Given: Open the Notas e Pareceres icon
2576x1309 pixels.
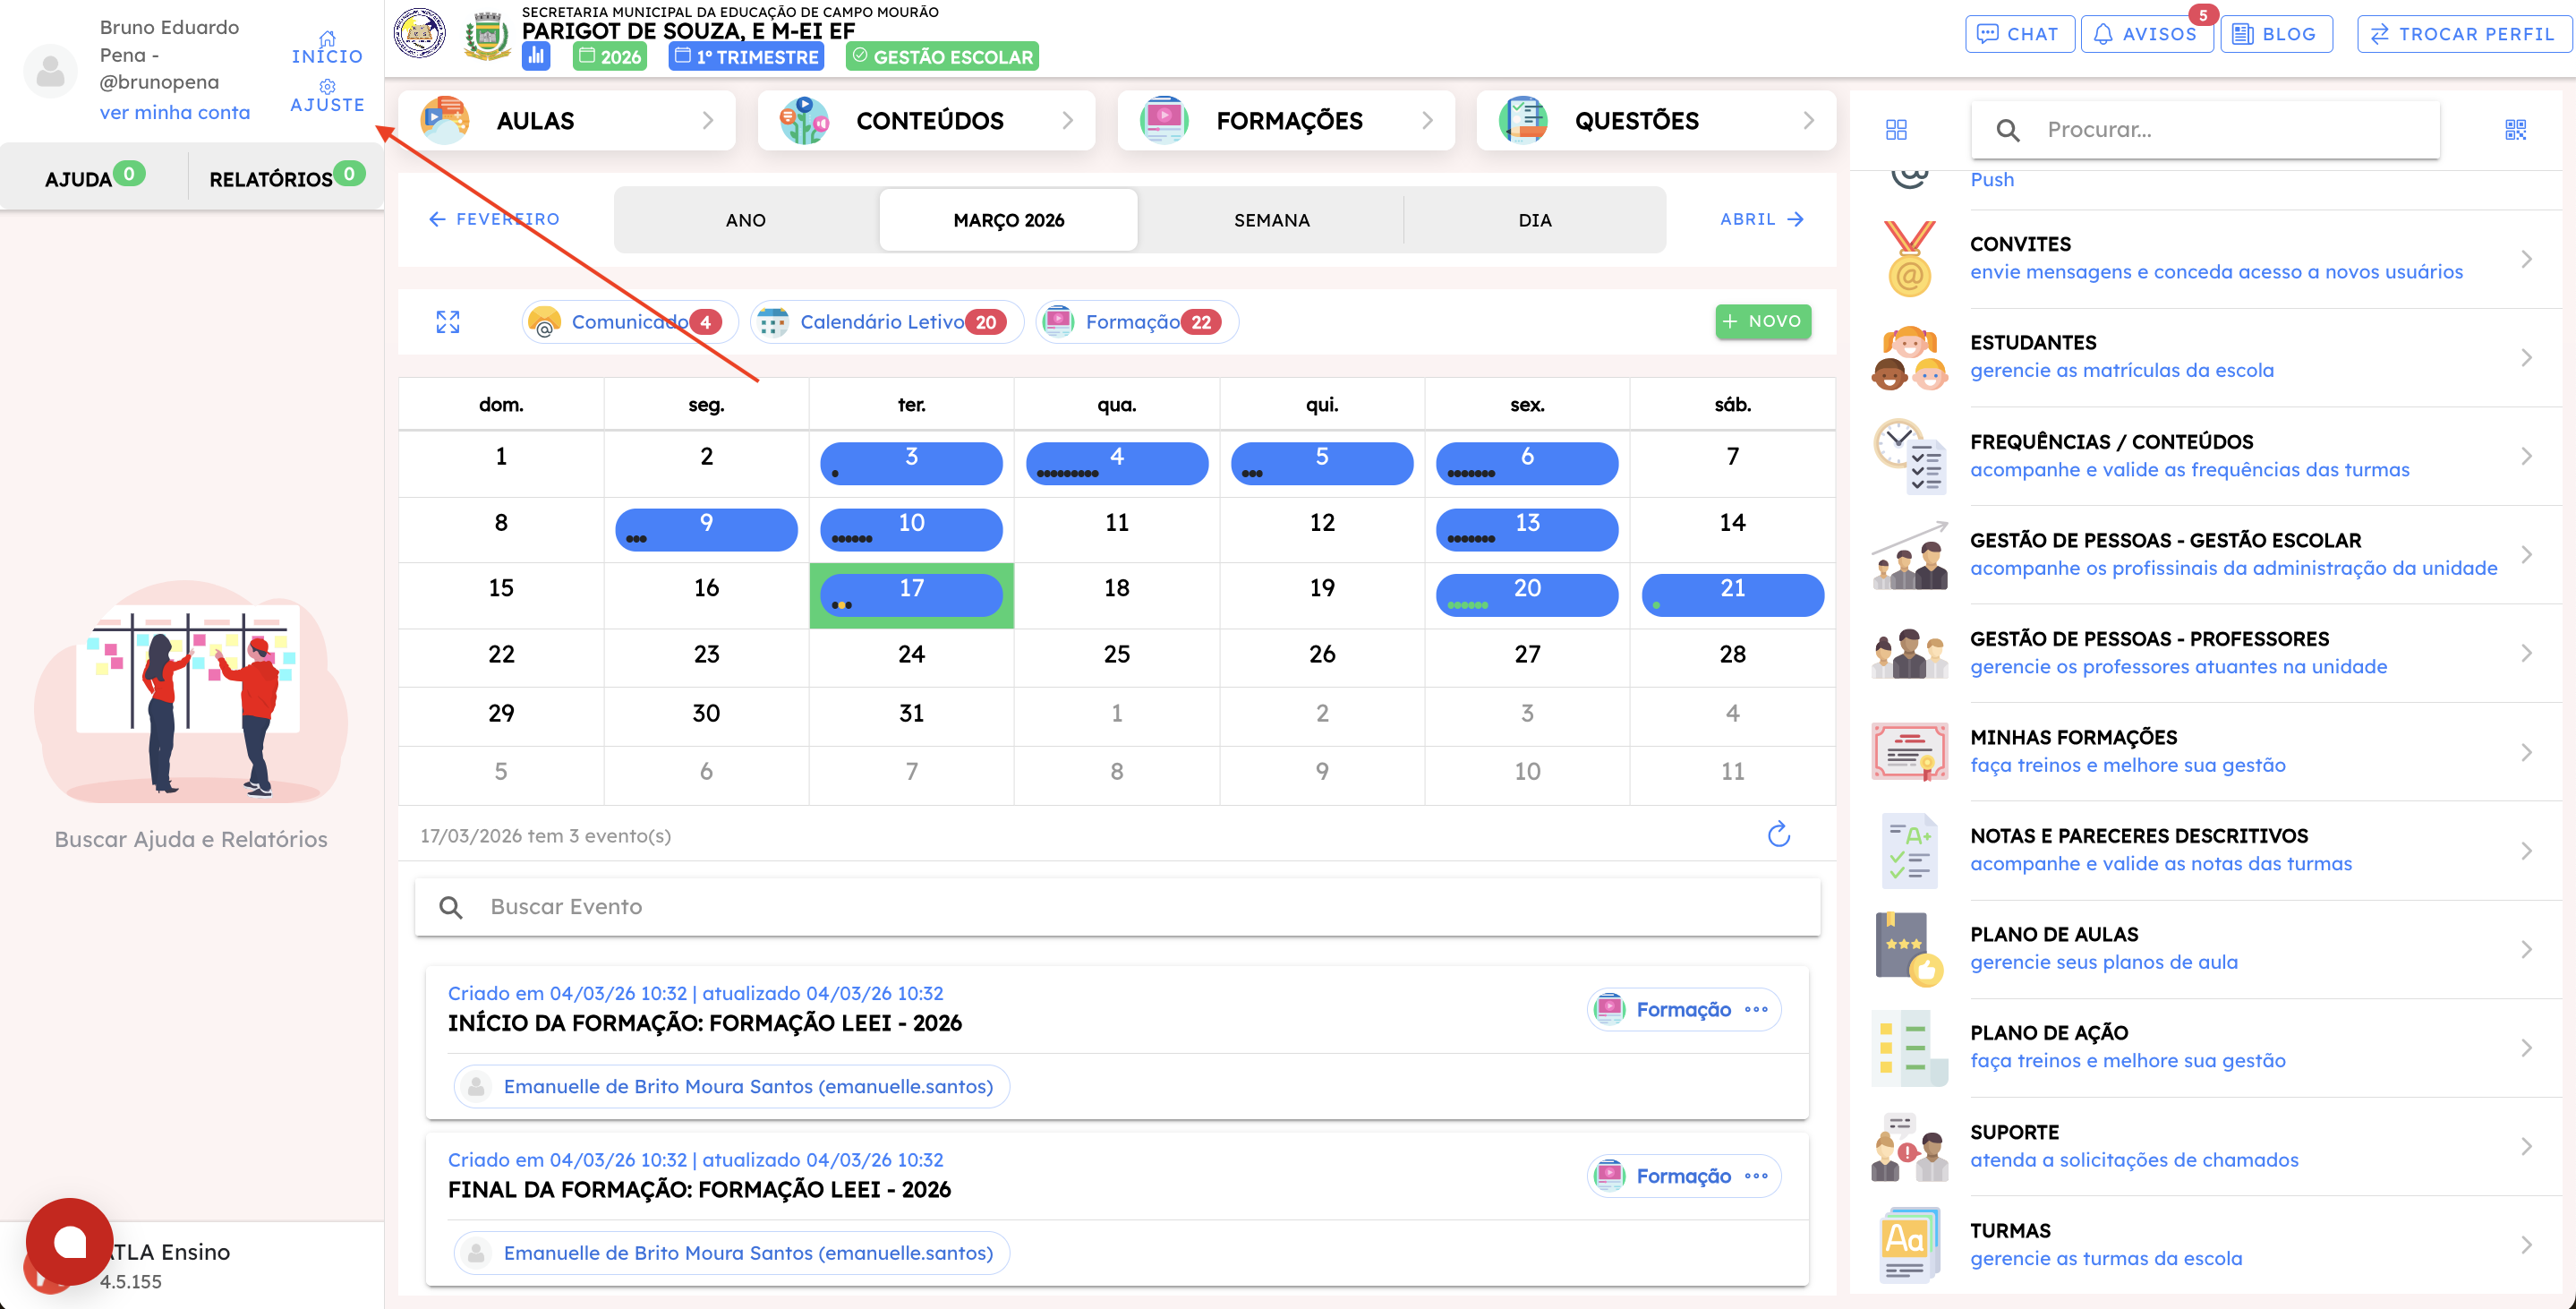Looking at the screenshot, I should (1909, 850).
